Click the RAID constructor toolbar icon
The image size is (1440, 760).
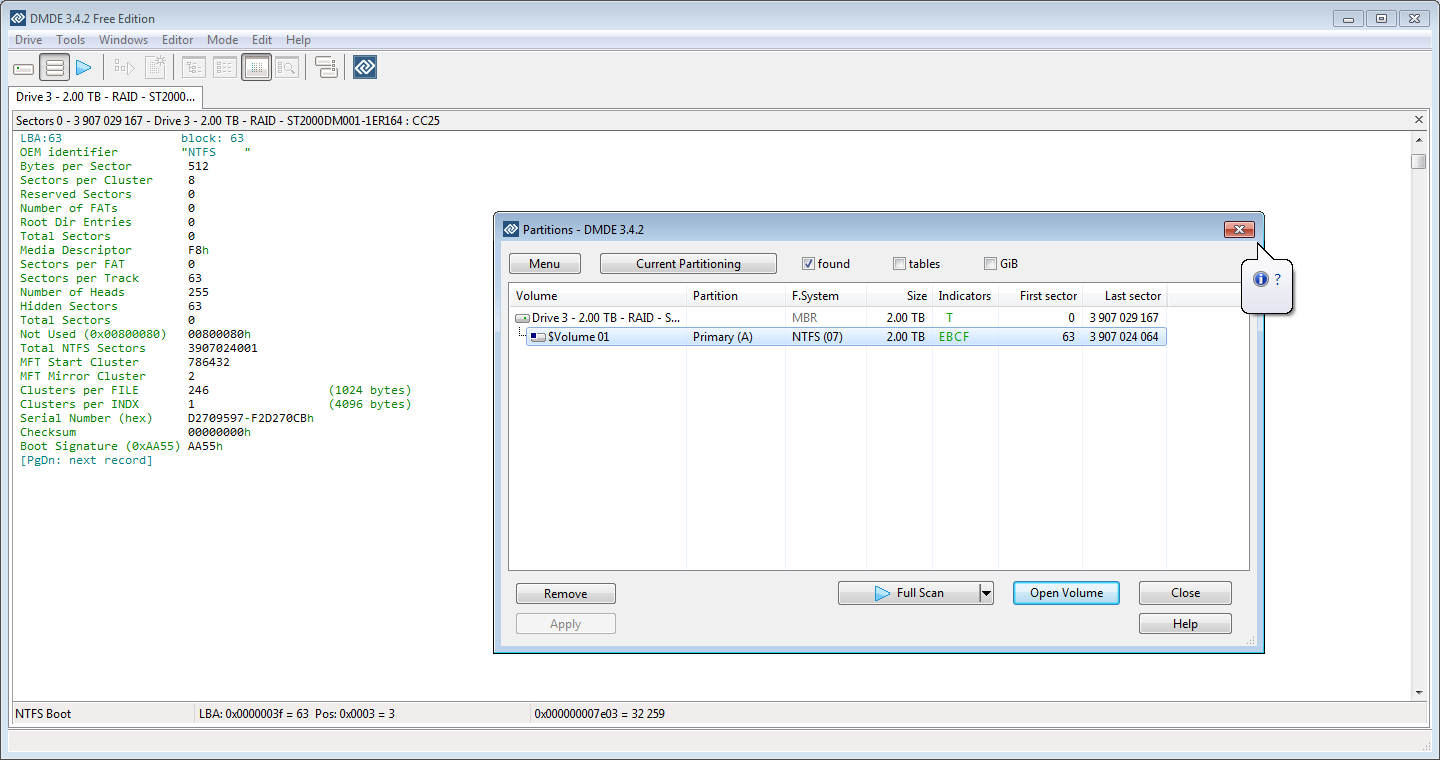[326, 68]
